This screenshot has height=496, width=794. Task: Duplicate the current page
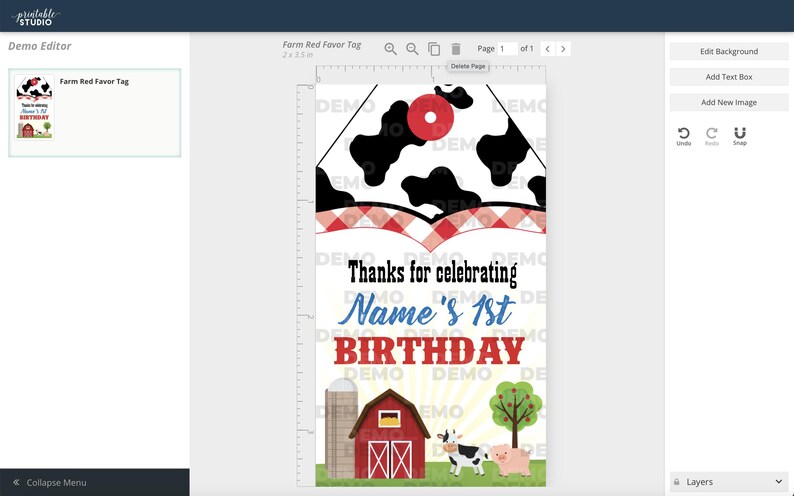434,49
